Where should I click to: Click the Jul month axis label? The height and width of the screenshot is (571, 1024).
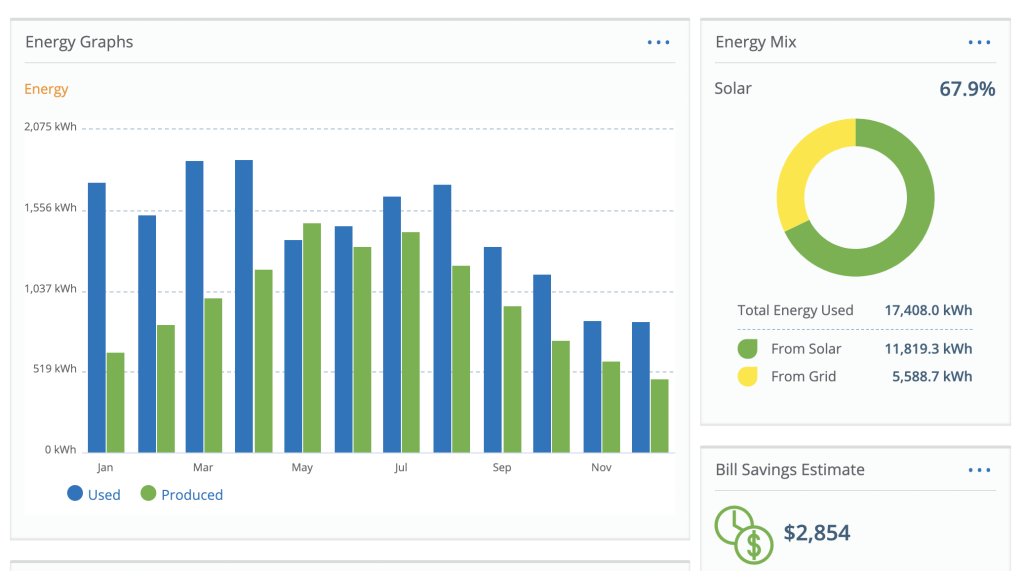(x=401, y=467)
